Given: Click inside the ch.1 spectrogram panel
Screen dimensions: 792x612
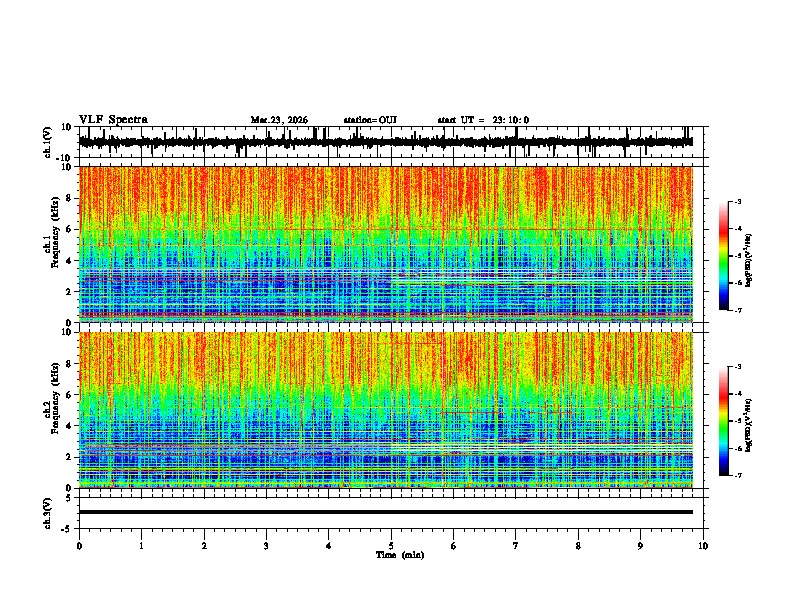Looking at the screenshot, I should [x=385, y=244].
